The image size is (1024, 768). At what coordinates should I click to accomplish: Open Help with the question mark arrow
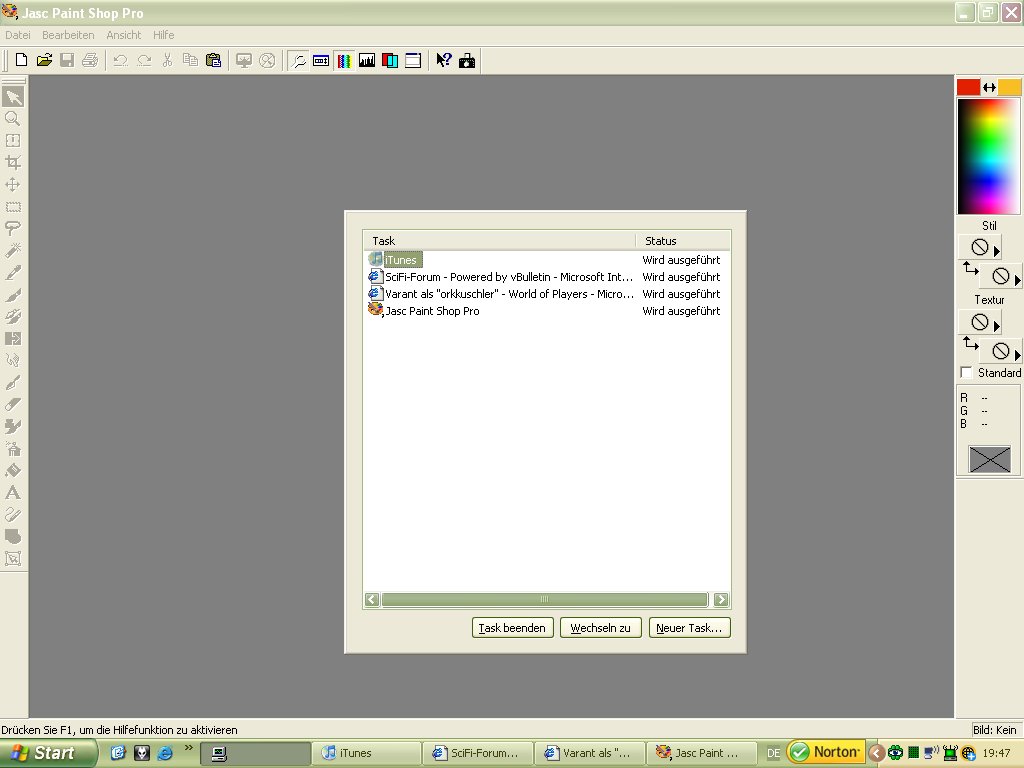[443, 61]
